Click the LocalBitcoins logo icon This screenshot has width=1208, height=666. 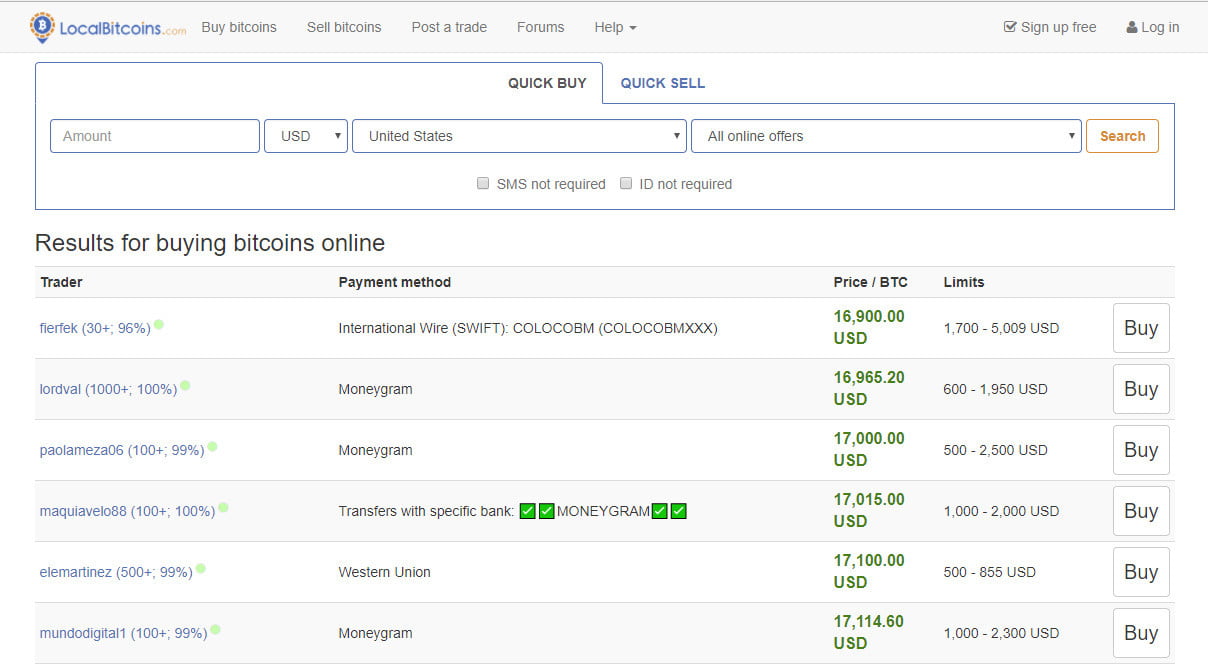(42, 27)
